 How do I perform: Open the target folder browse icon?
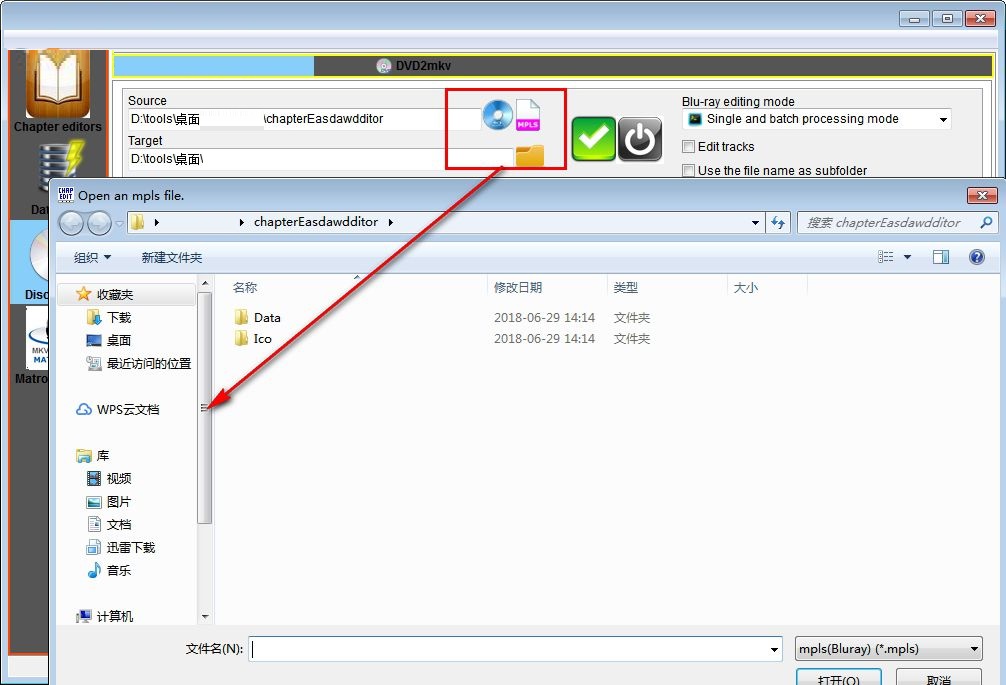point(529,156)
